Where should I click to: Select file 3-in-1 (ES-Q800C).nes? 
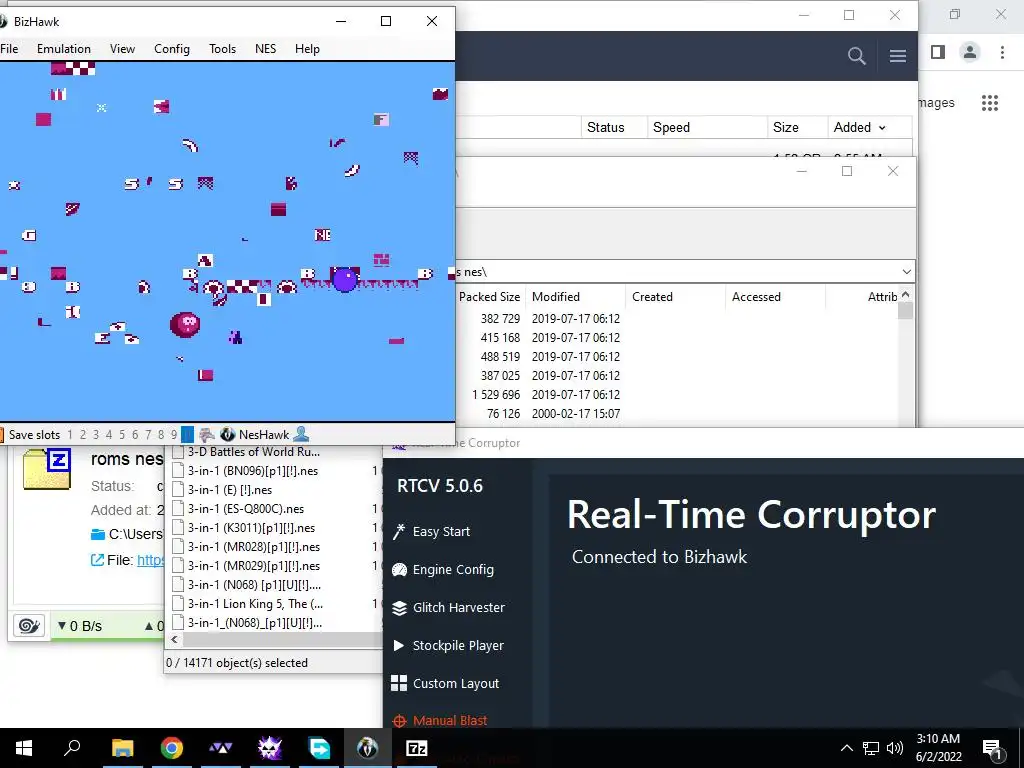point(246,509)
